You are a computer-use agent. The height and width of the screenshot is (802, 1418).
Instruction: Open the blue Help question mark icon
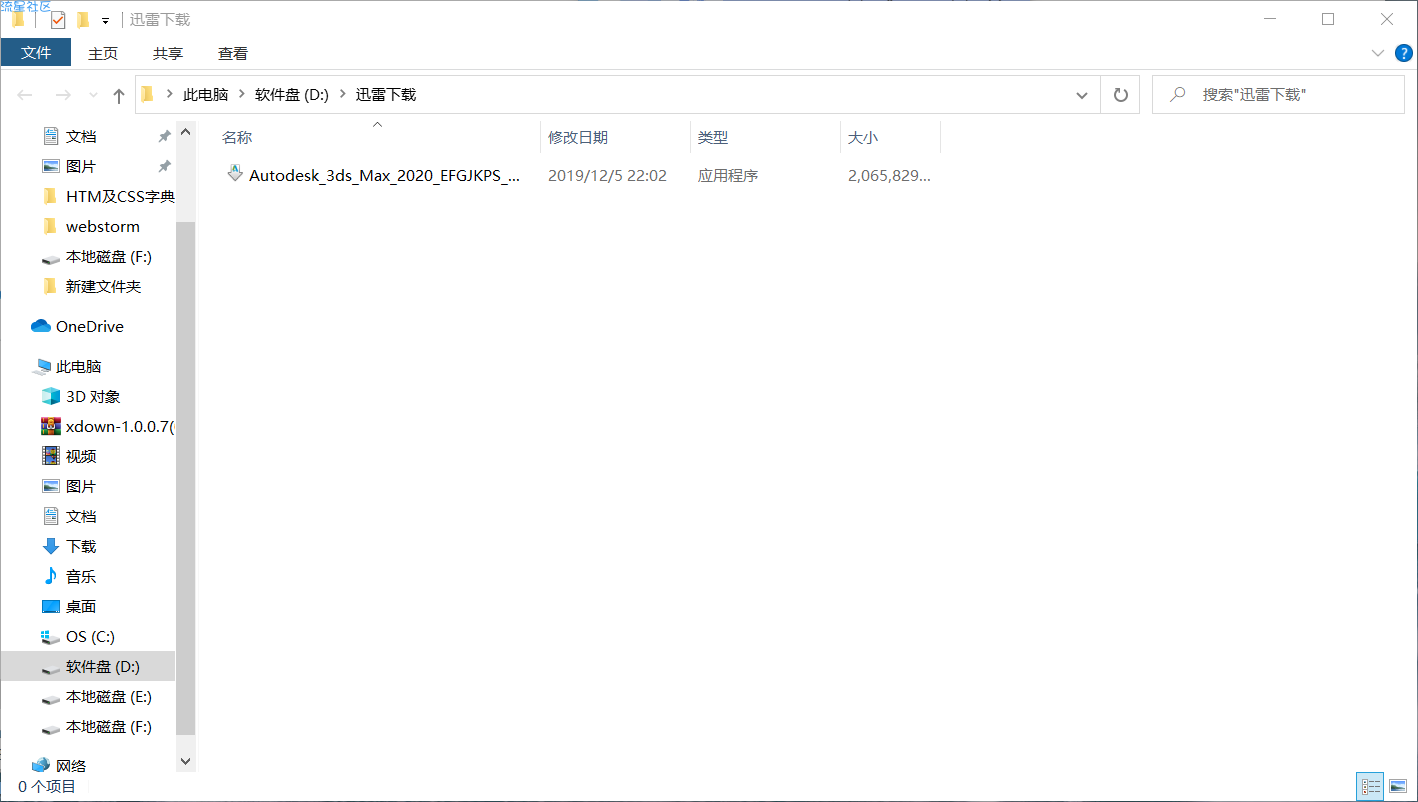pyautogui.click(x=1403, y=53)
